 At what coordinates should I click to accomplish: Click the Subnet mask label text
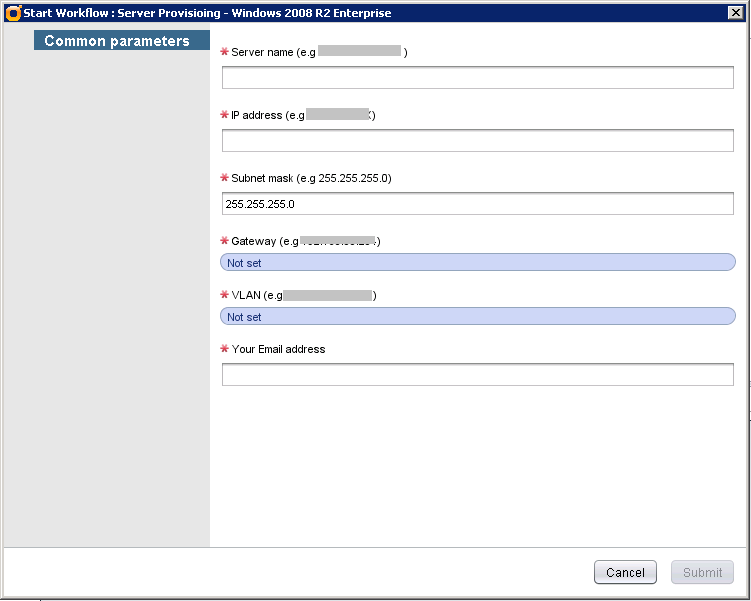[x=311, y=178]
